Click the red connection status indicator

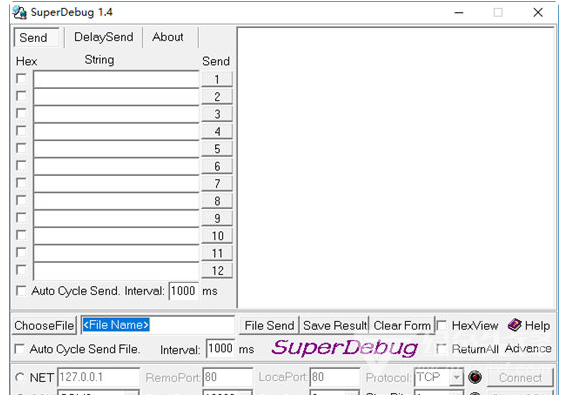pyautogui.click(x=475, y=377)
